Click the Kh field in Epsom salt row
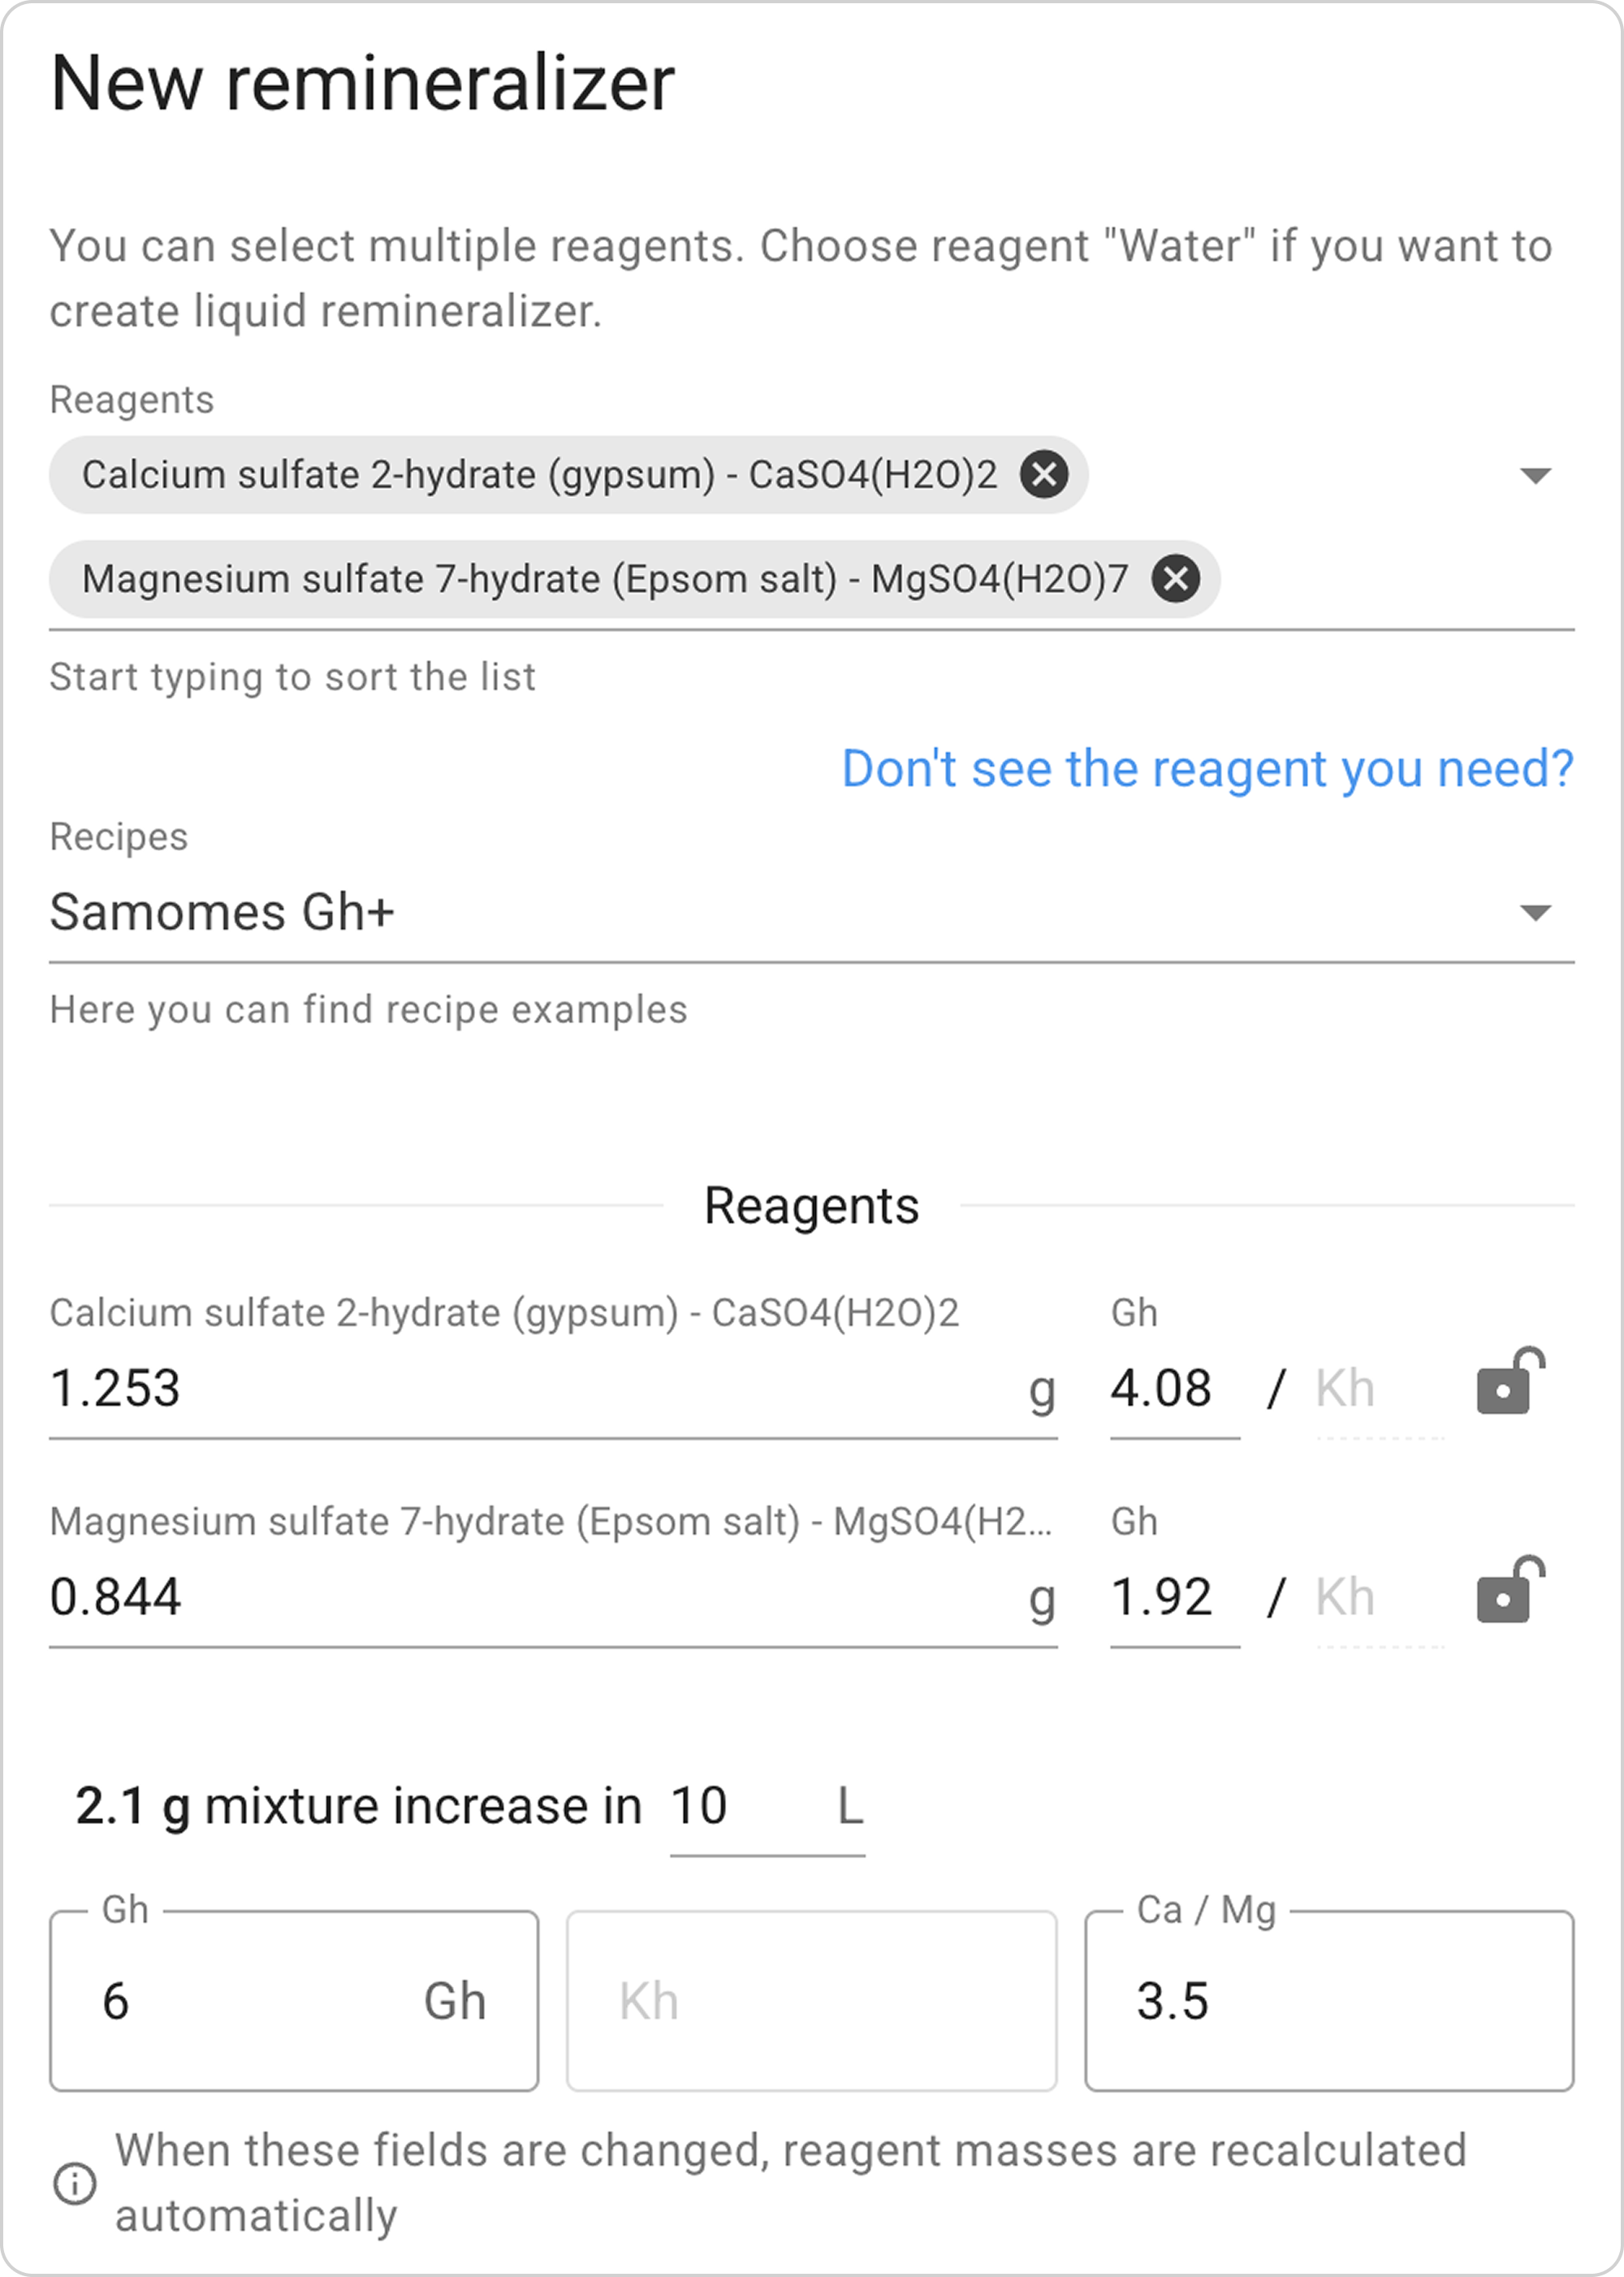1624x2277 pixels. click(1378, 1597)
